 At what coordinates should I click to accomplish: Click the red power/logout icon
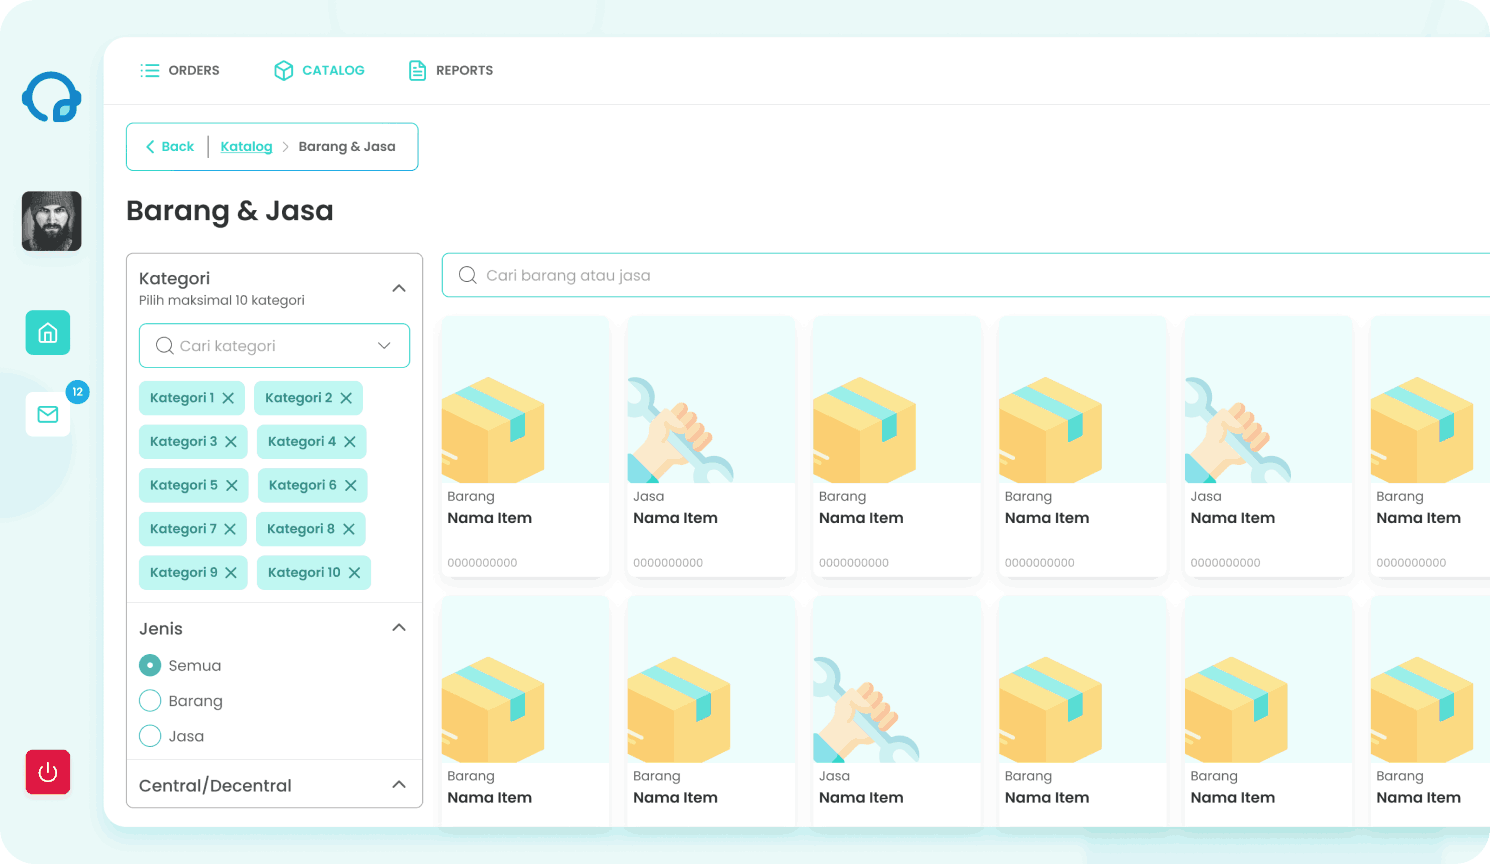tap(47, 772)
